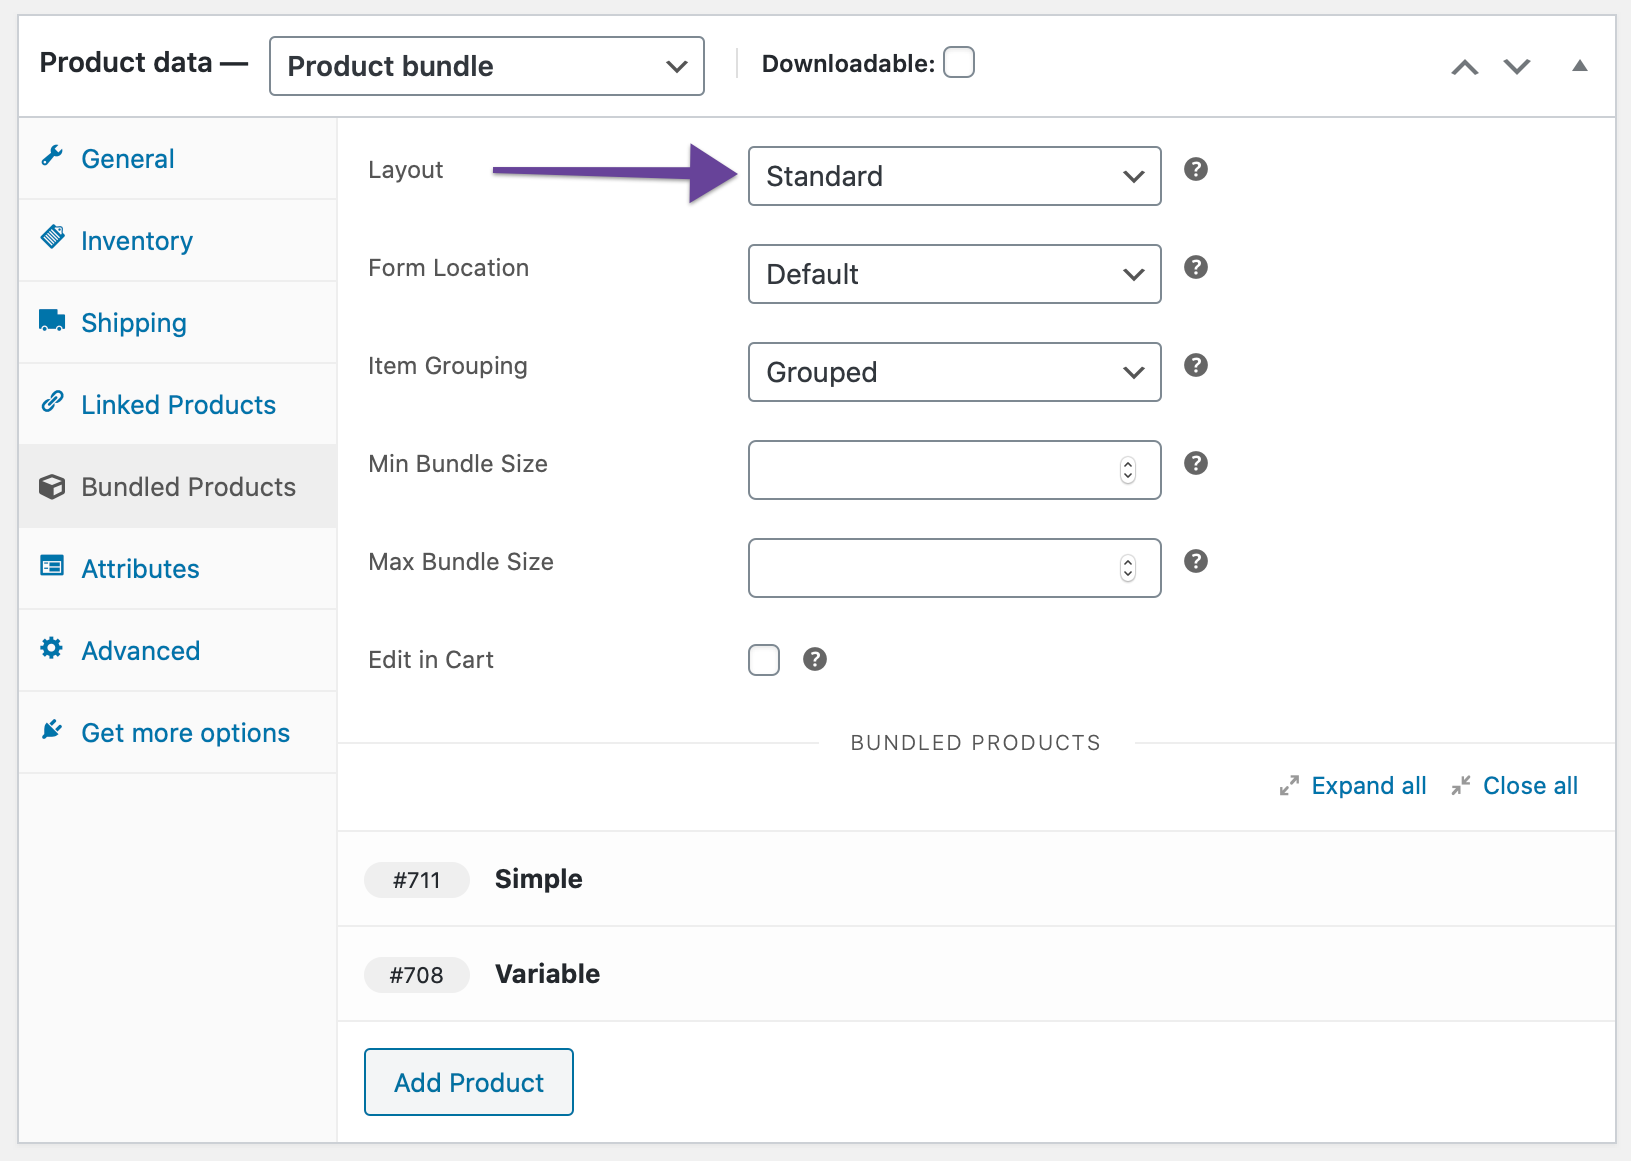The height and width of the screenshot is (1161, 1631).
Task: Enable the Edit in Cart checkbox
Action: click(x=764, y=660)
